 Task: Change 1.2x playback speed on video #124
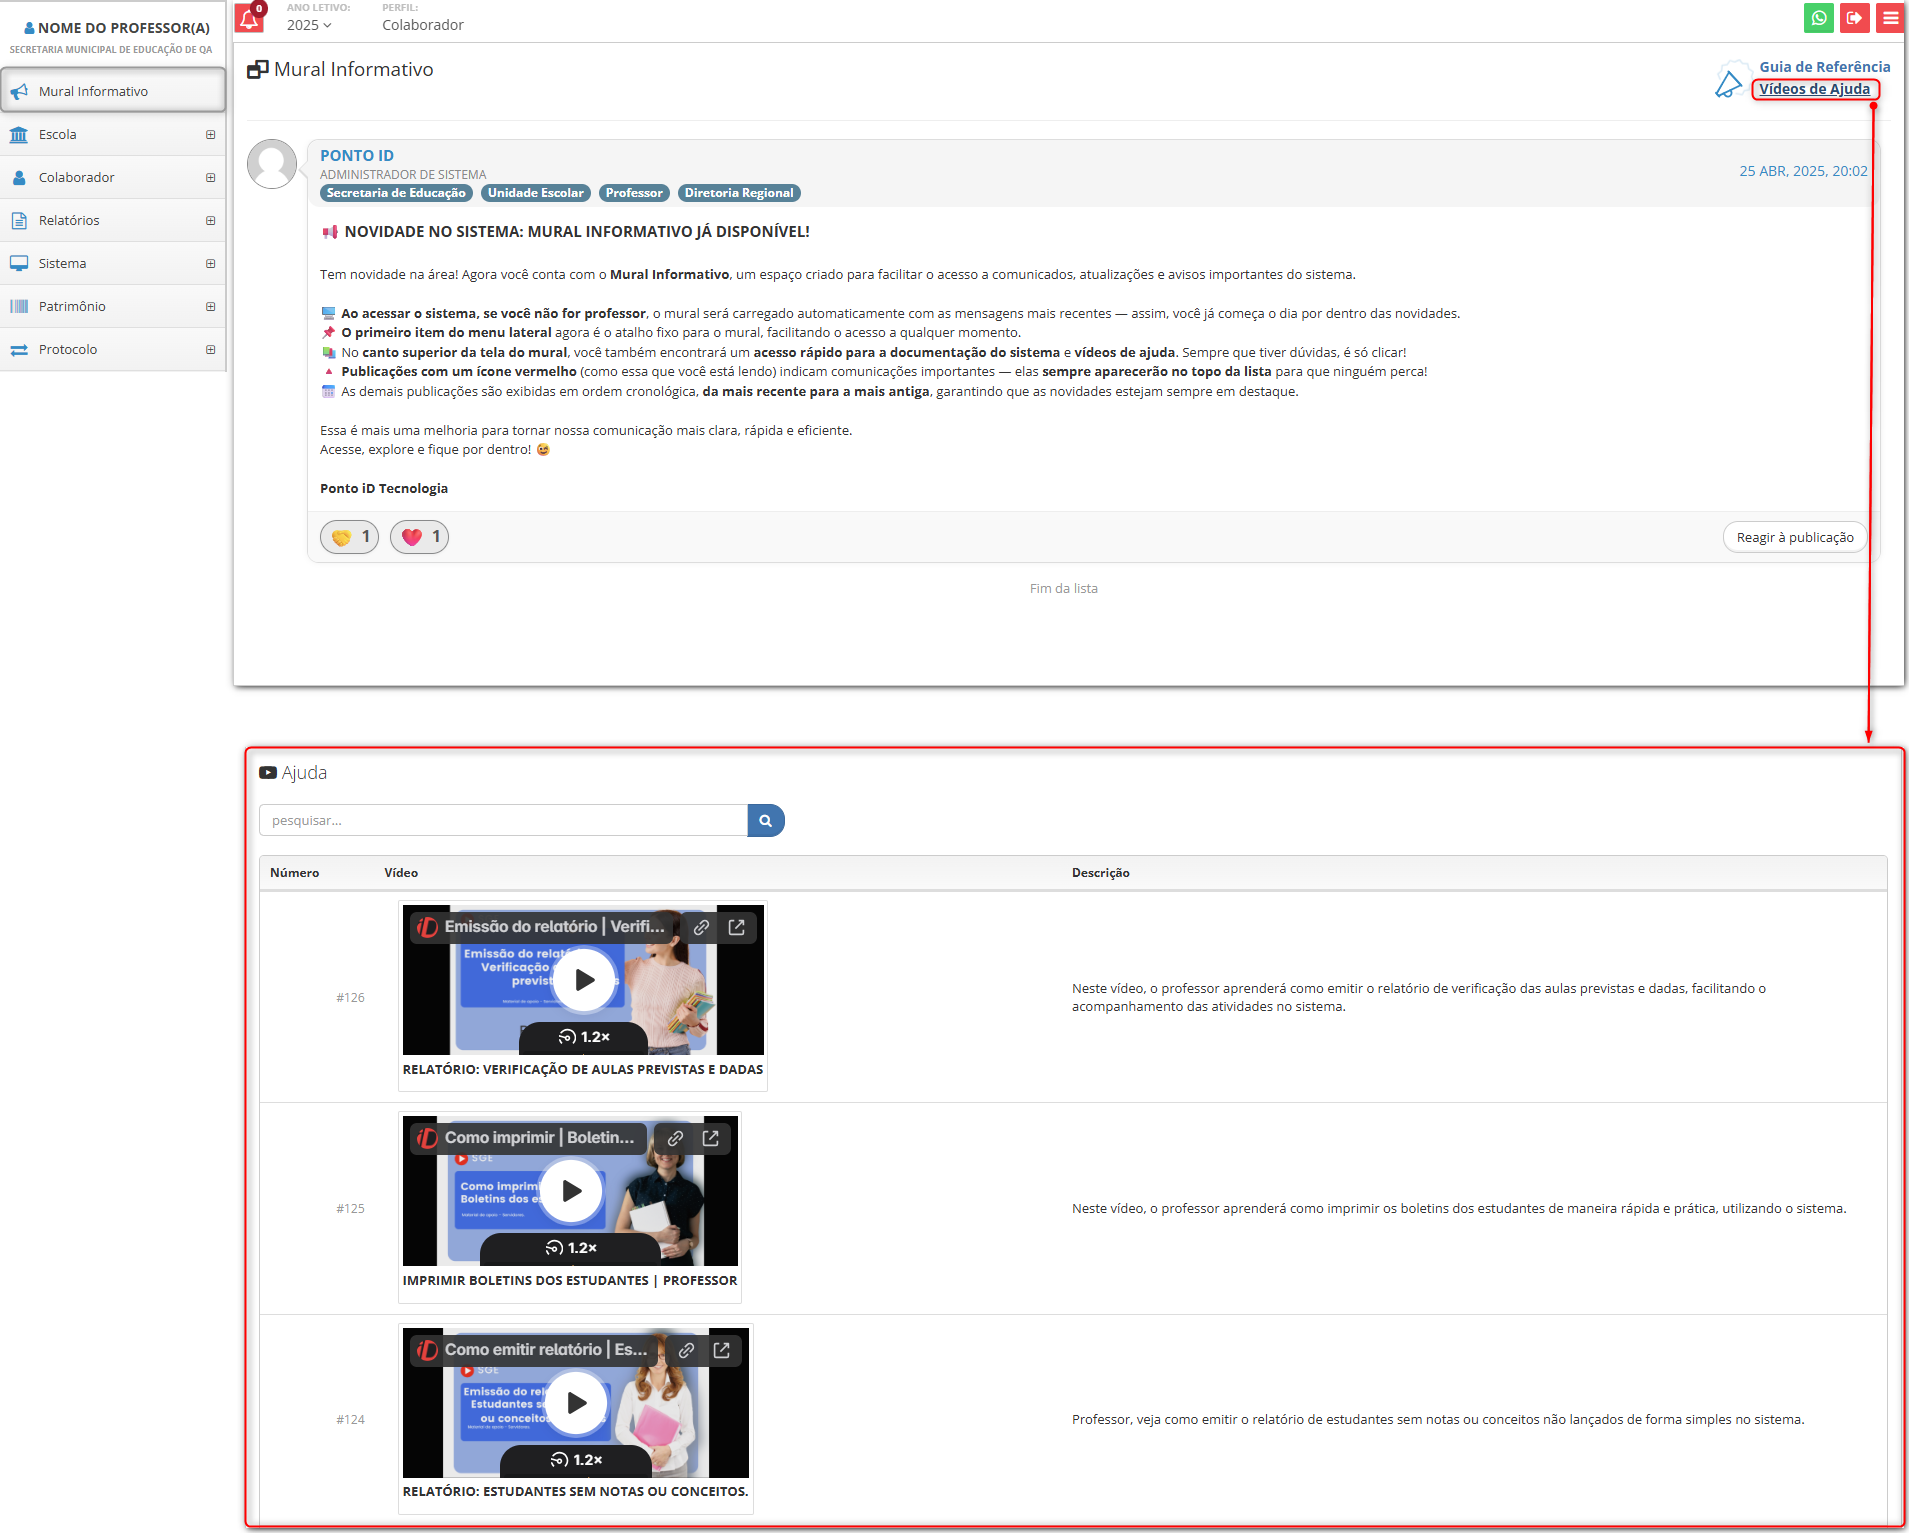point(576,1460)
